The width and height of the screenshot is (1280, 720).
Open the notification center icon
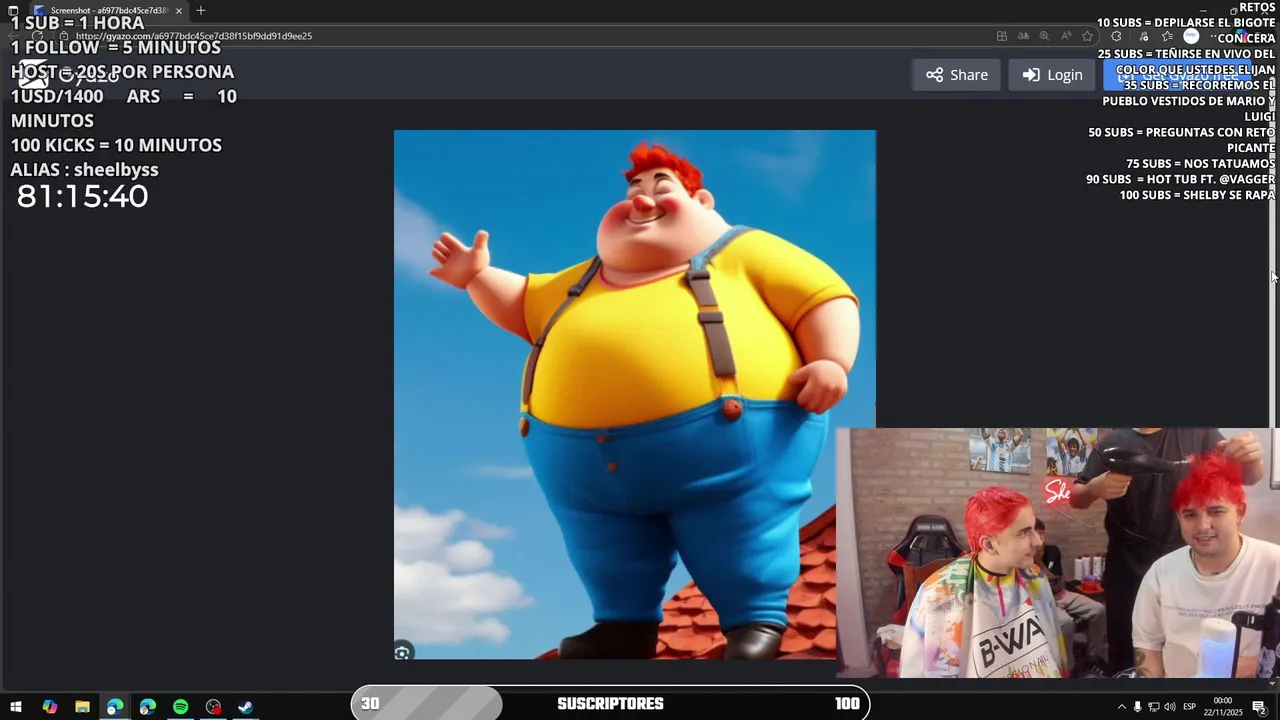pos(1260,707)
